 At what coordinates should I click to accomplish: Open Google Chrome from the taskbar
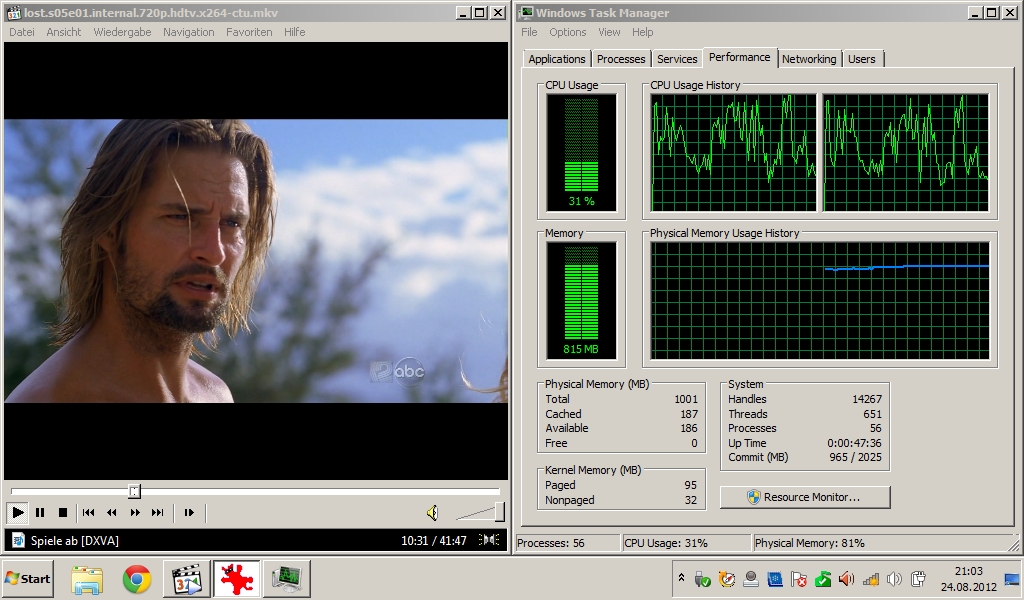pos(137,579)
